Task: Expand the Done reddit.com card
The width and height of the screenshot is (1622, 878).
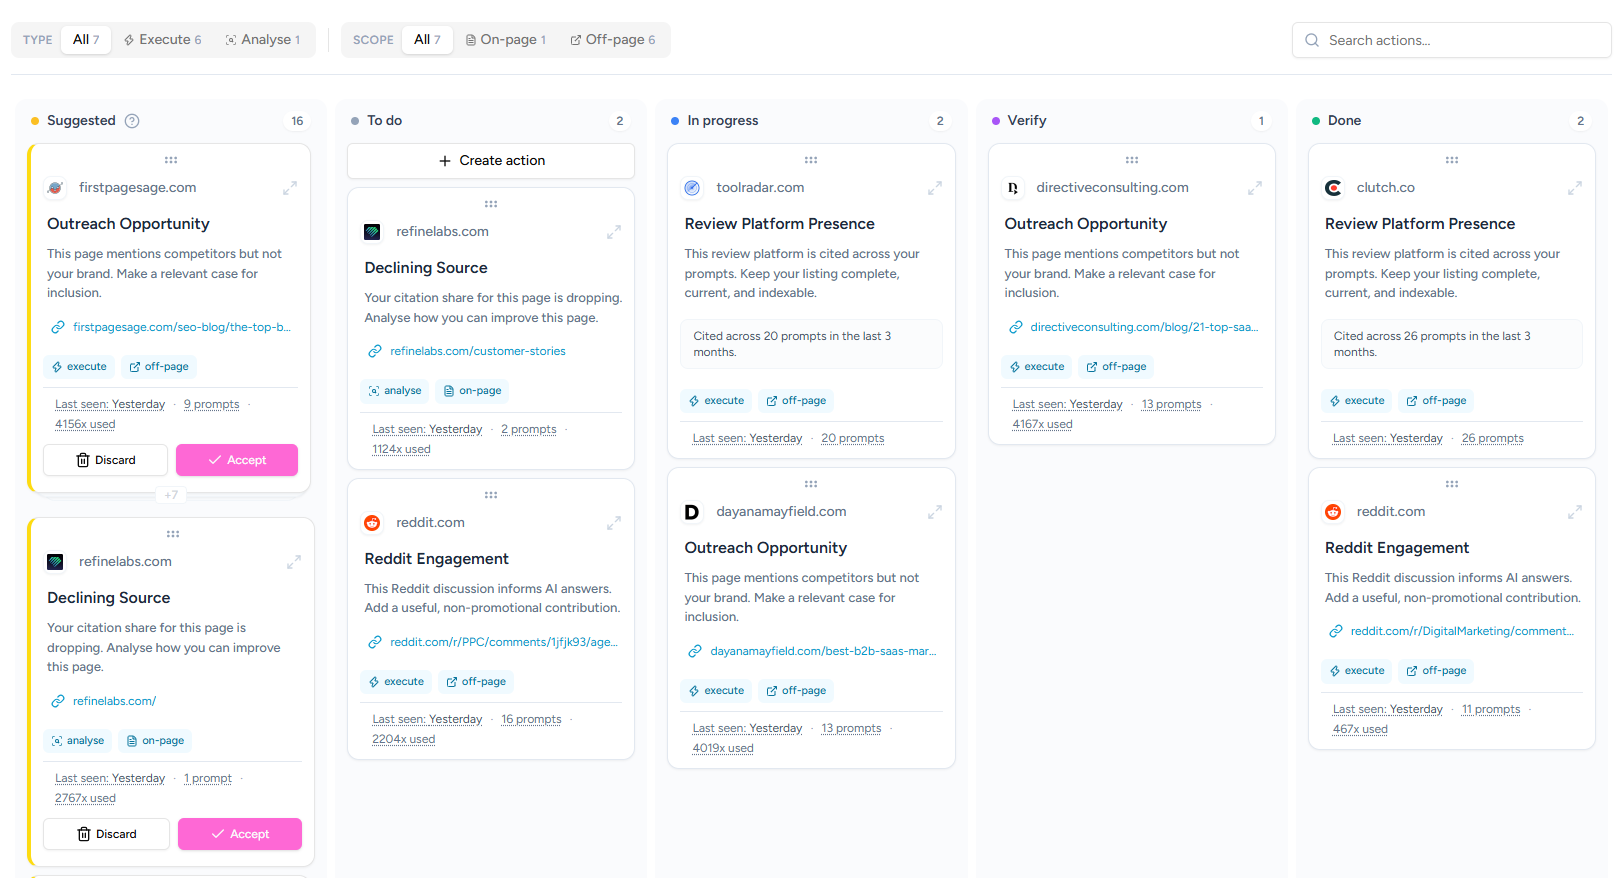Action: [1575, 512]
